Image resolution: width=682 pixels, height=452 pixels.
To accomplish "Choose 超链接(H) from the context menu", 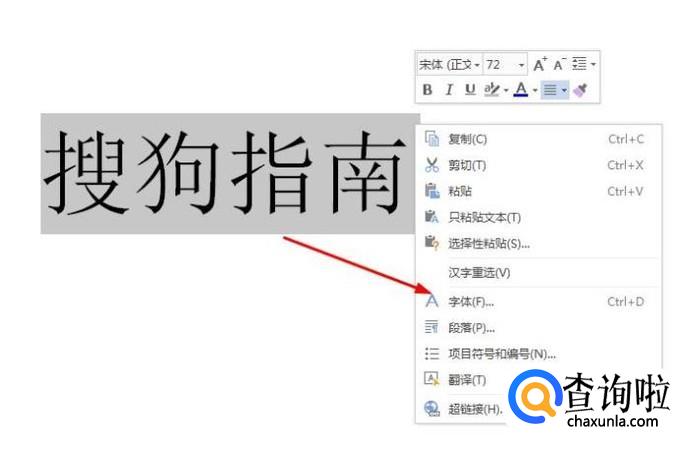I will (475, 409).
